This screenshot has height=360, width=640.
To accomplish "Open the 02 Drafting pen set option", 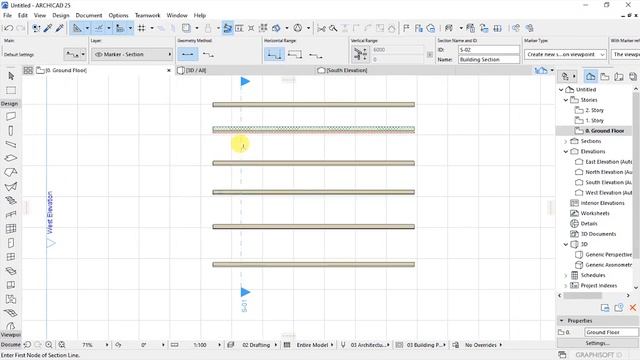I will 256,345.
